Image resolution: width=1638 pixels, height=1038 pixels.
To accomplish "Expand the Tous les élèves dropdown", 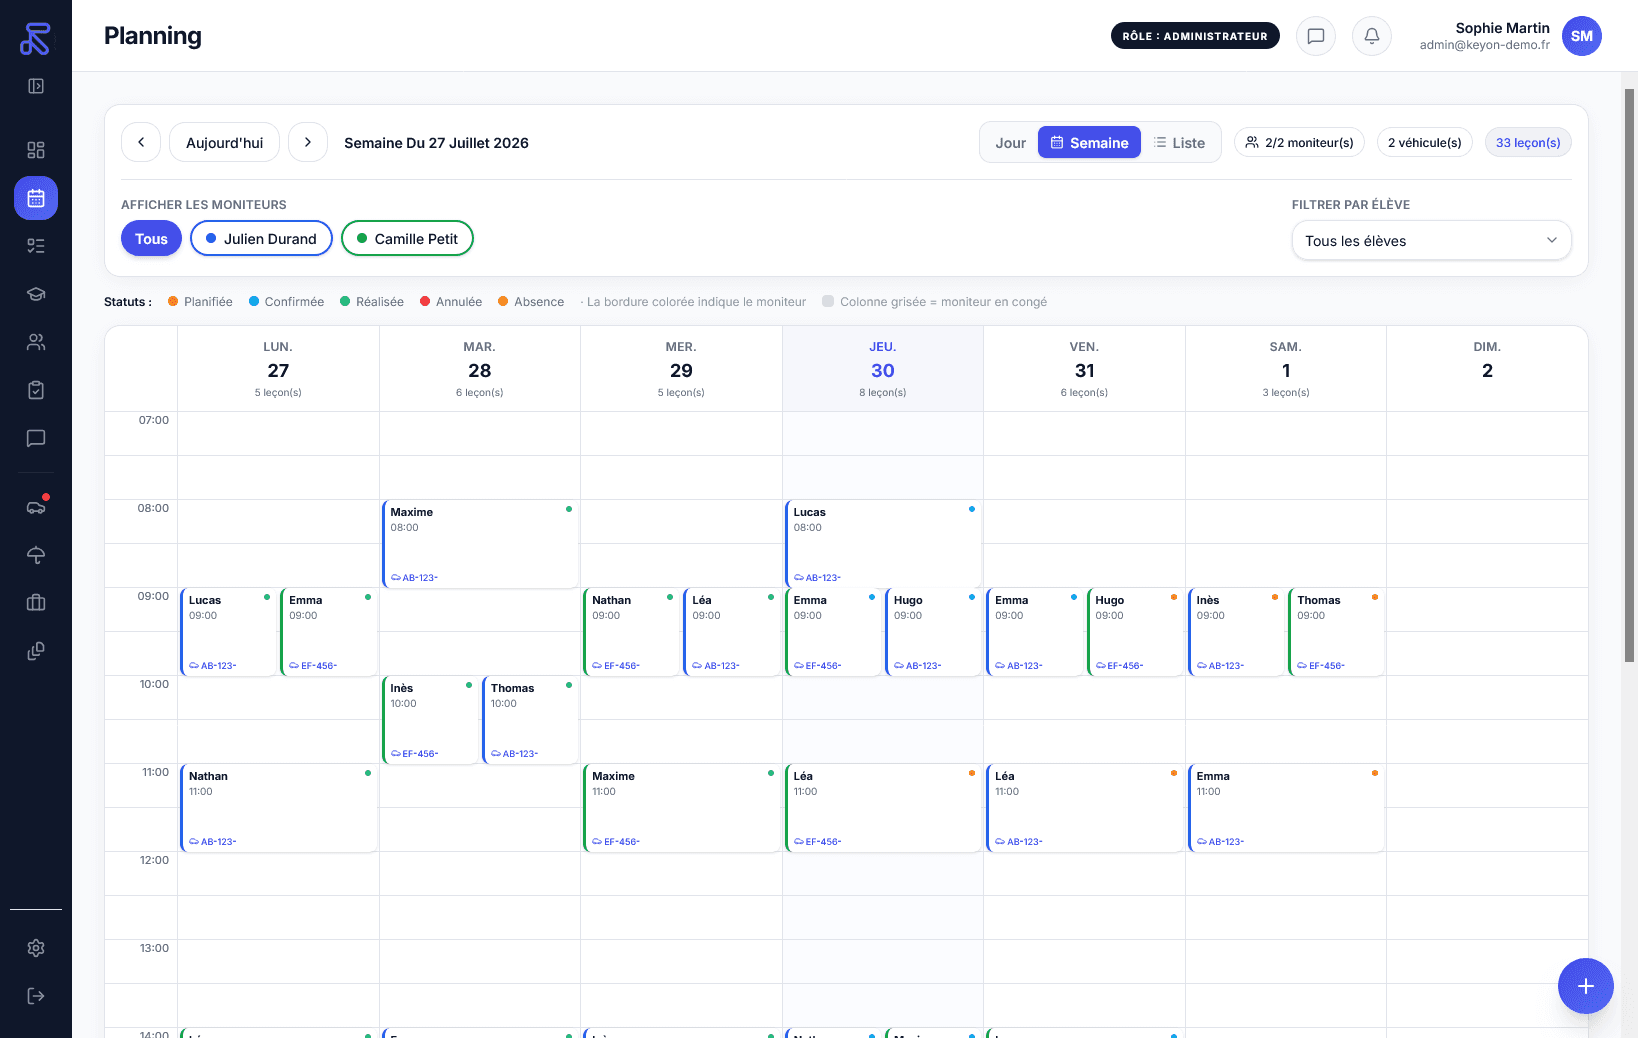I will 1432,240.
